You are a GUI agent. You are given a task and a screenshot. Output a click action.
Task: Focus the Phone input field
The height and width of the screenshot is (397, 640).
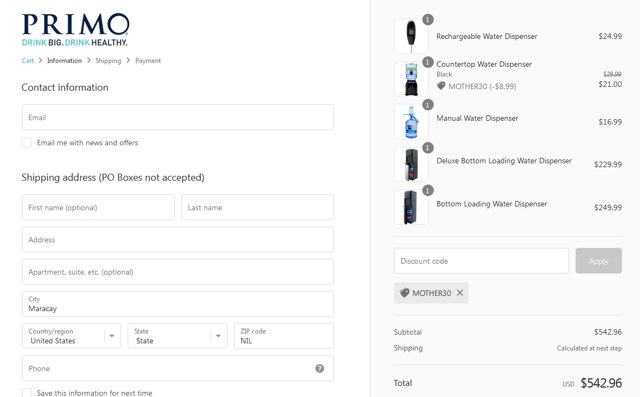point(178,368)
